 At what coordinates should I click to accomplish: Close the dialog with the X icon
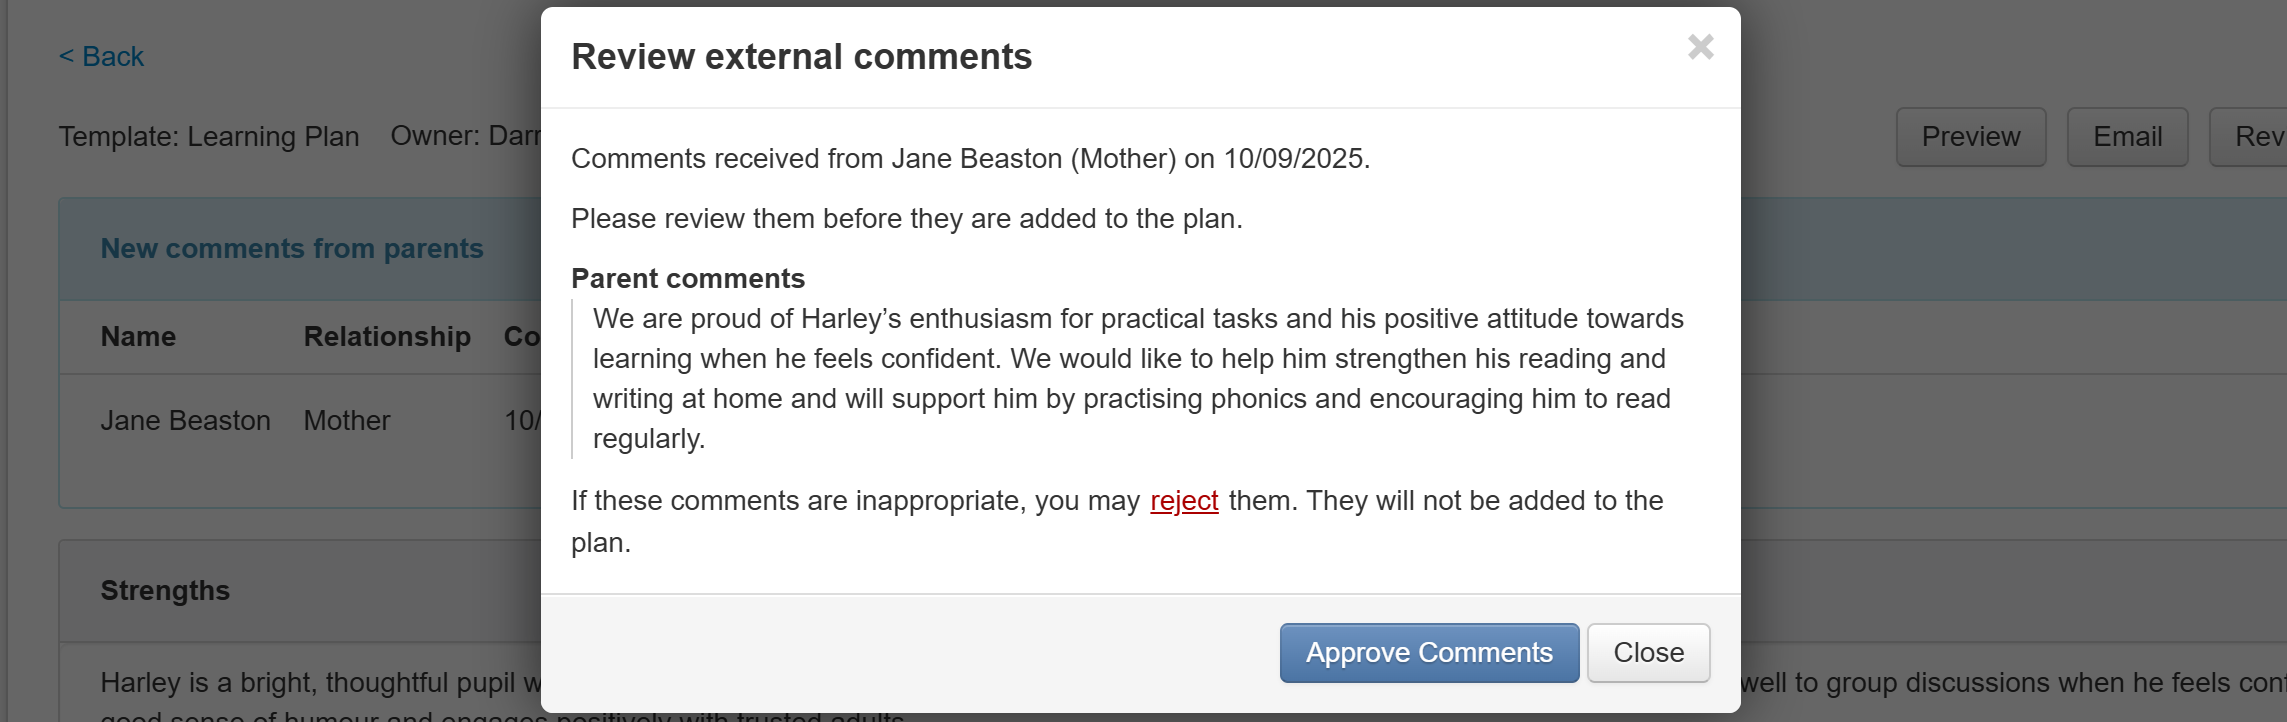pyautogui.click(x=1700, y=47)
